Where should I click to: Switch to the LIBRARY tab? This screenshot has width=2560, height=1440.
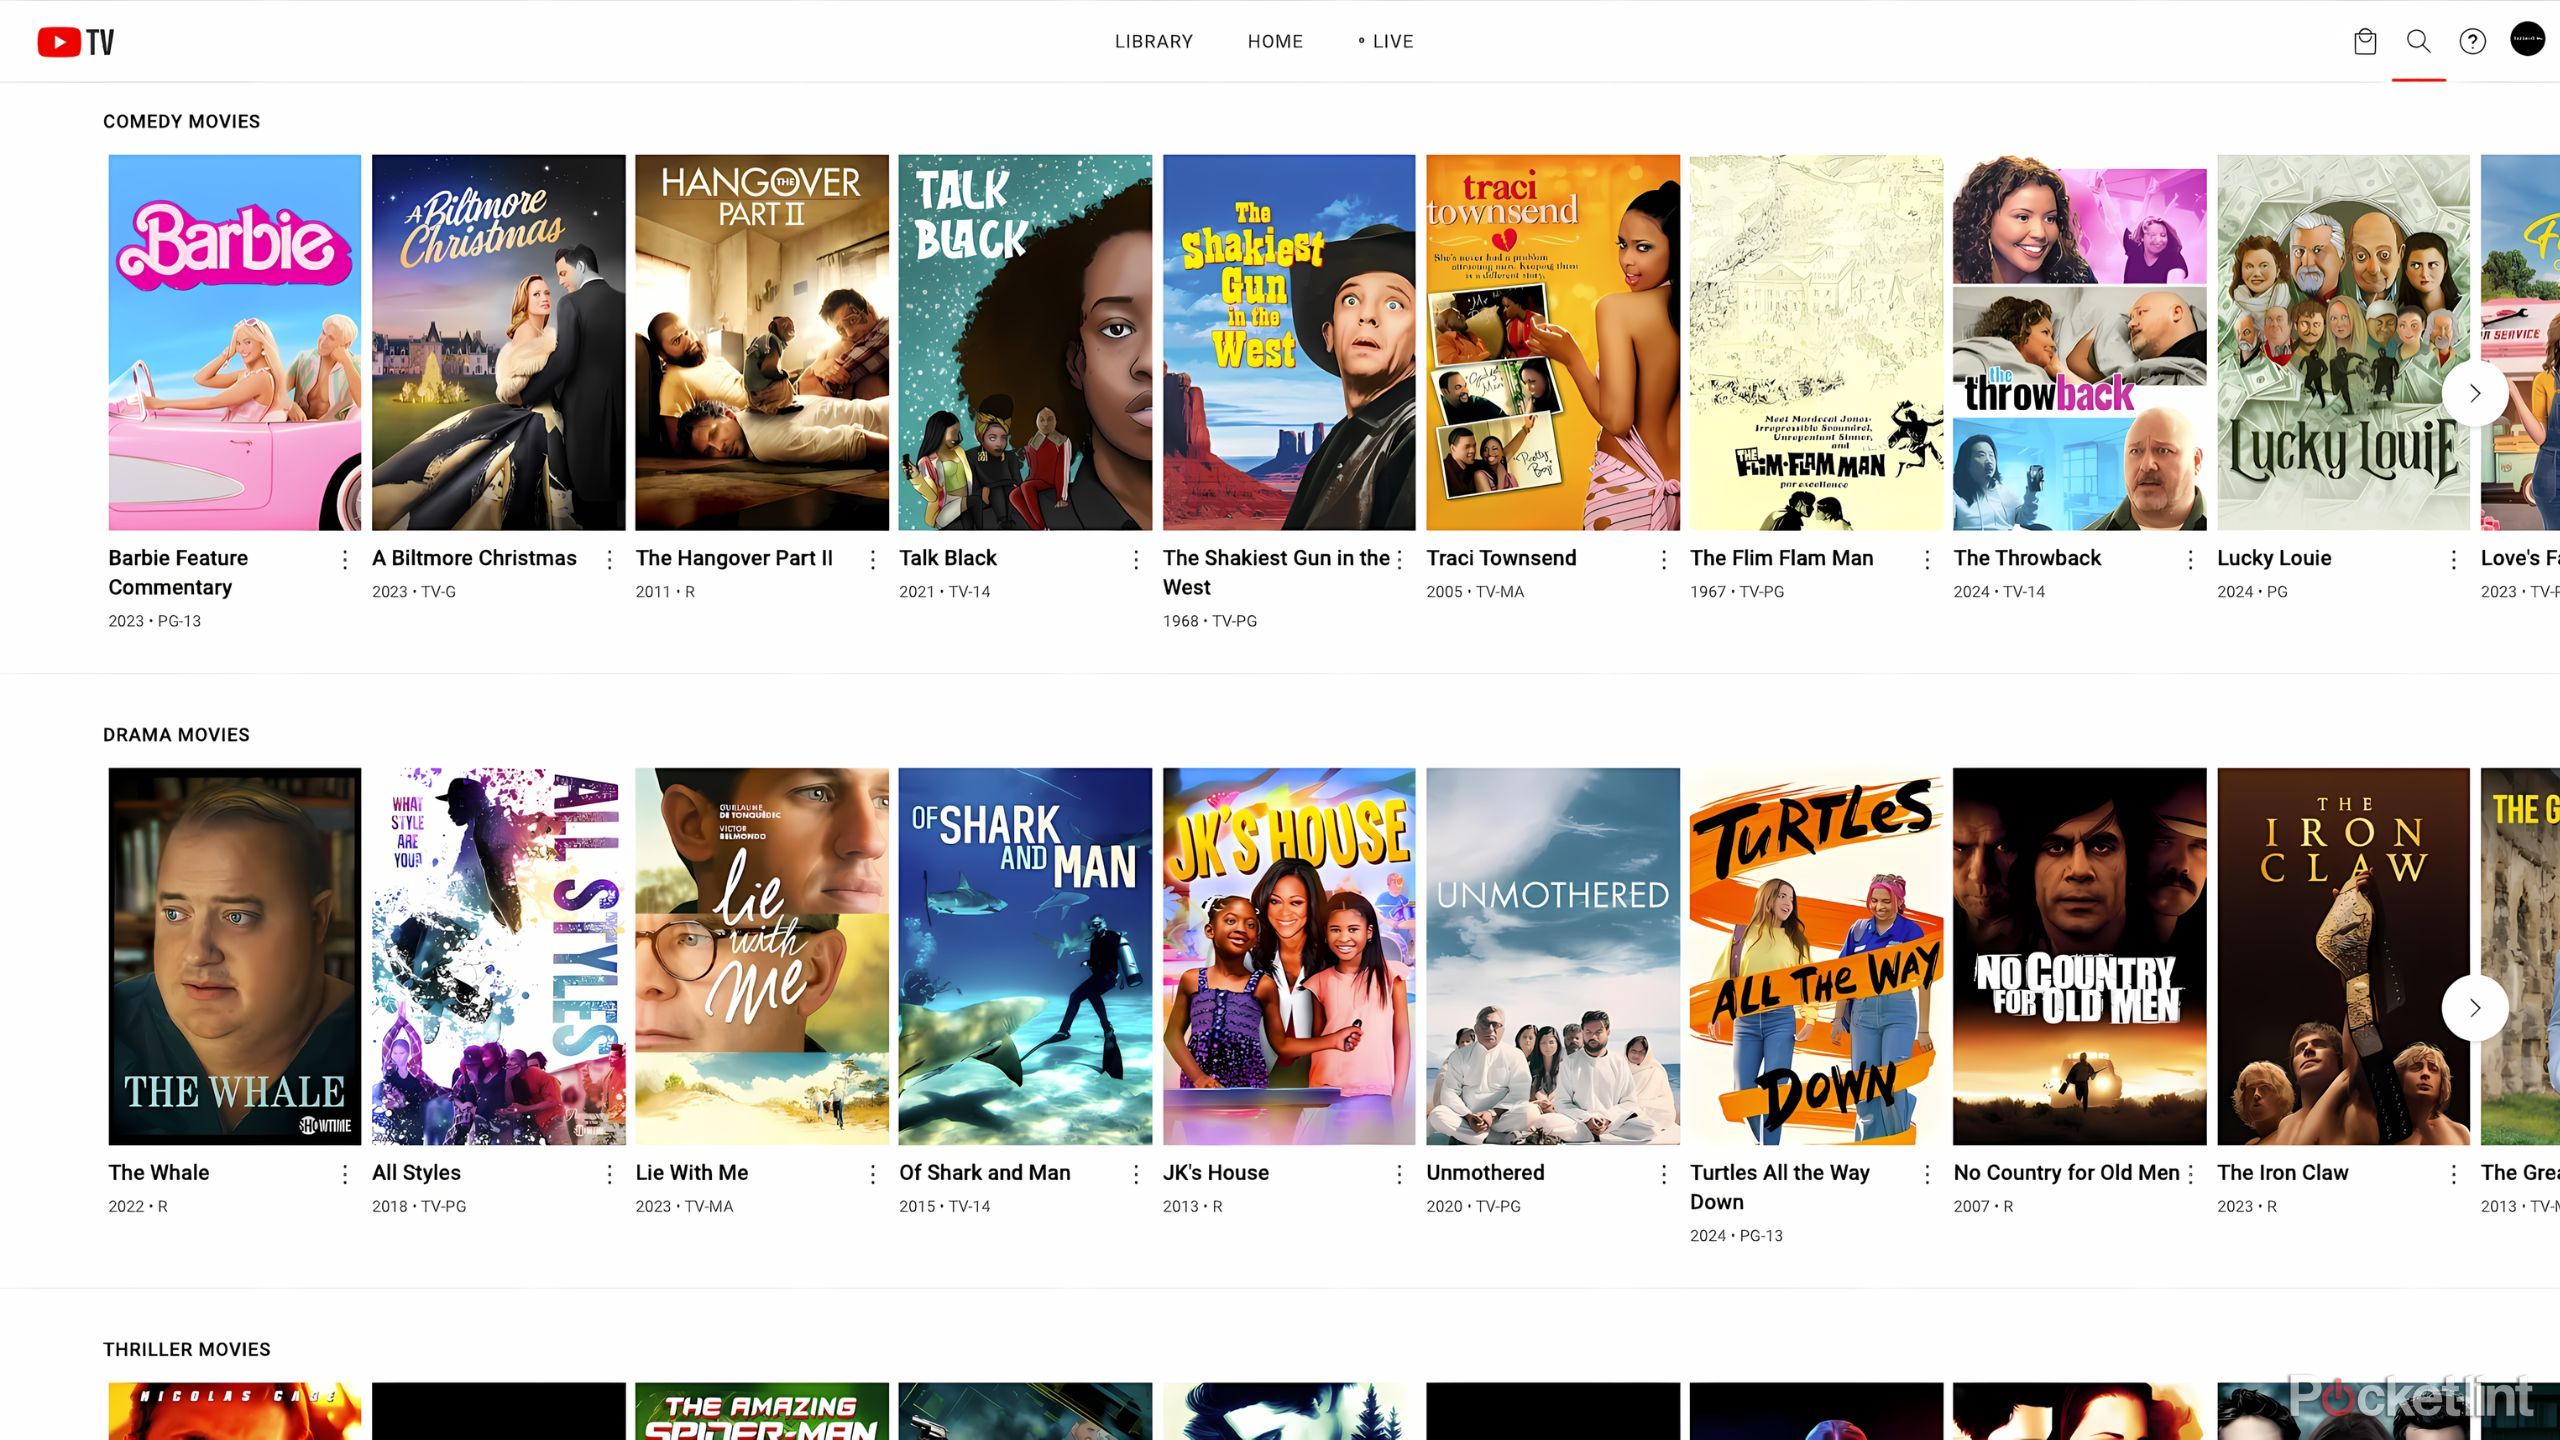(x=1154, y=41)
